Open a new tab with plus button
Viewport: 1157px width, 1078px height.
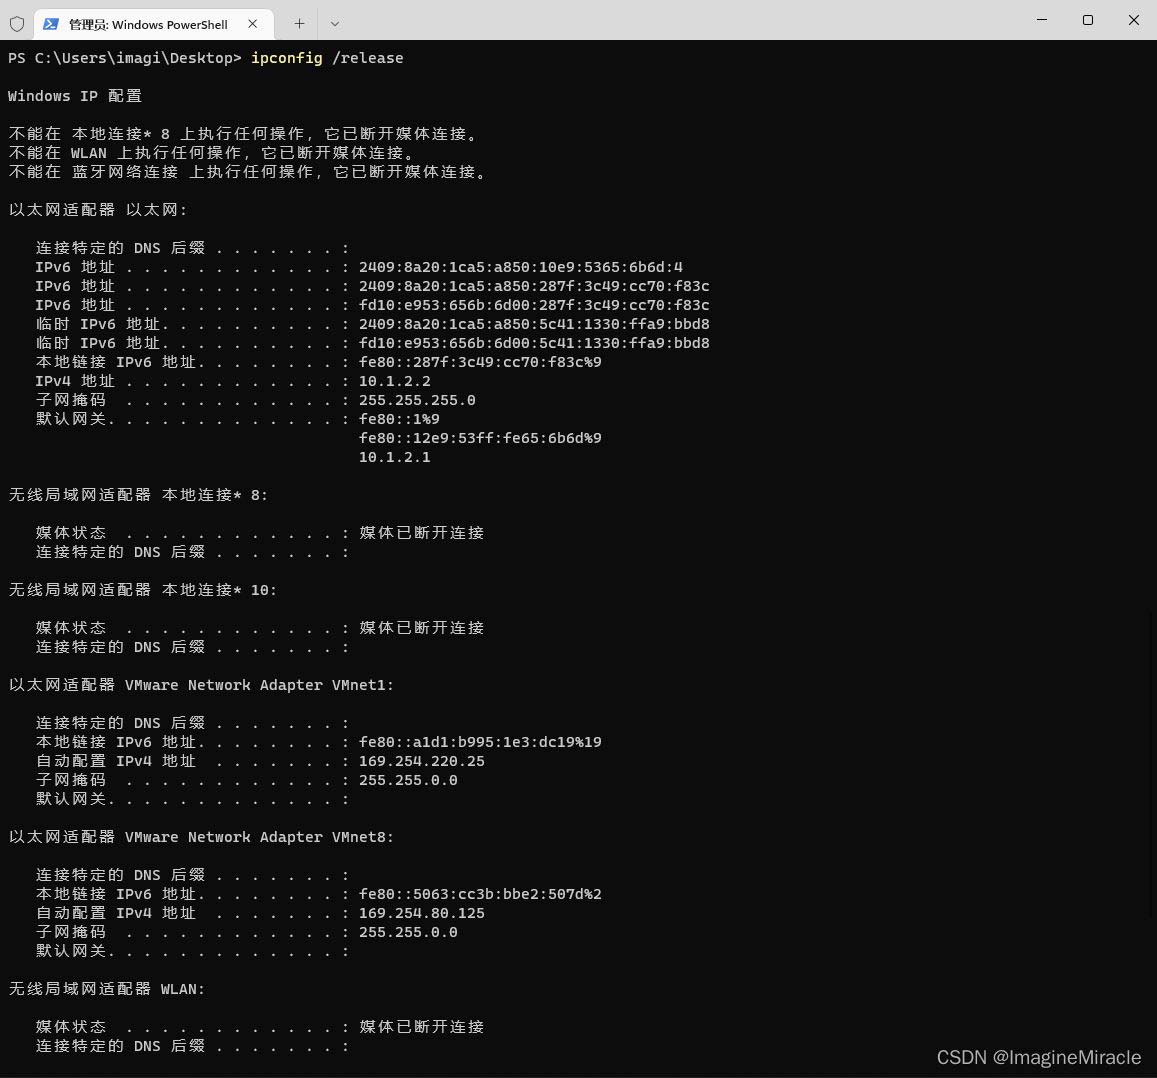299,23
